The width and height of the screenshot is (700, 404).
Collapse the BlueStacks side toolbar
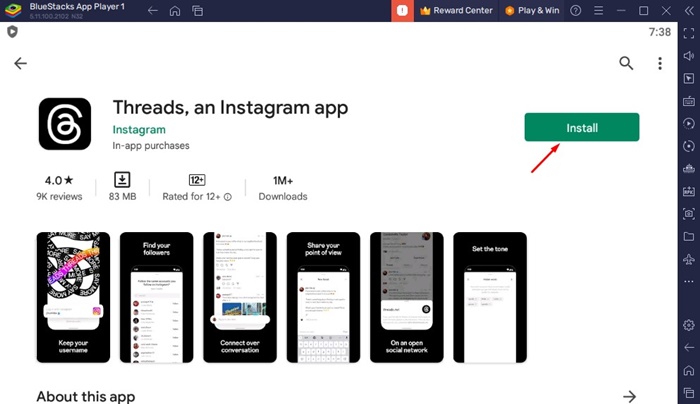(689, 11)
